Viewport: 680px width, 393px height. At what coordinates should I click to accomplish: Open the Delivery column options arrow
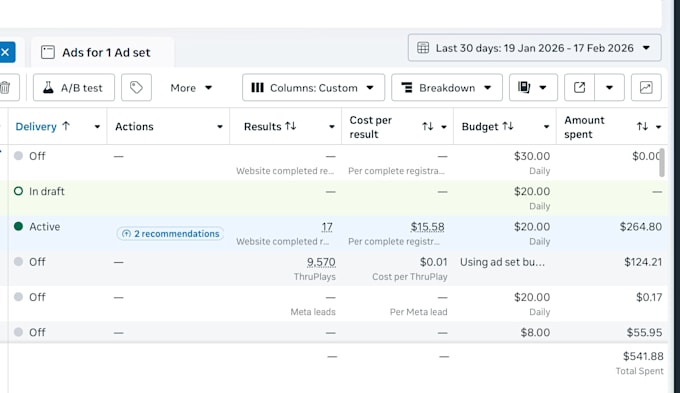tap(97, 127)
